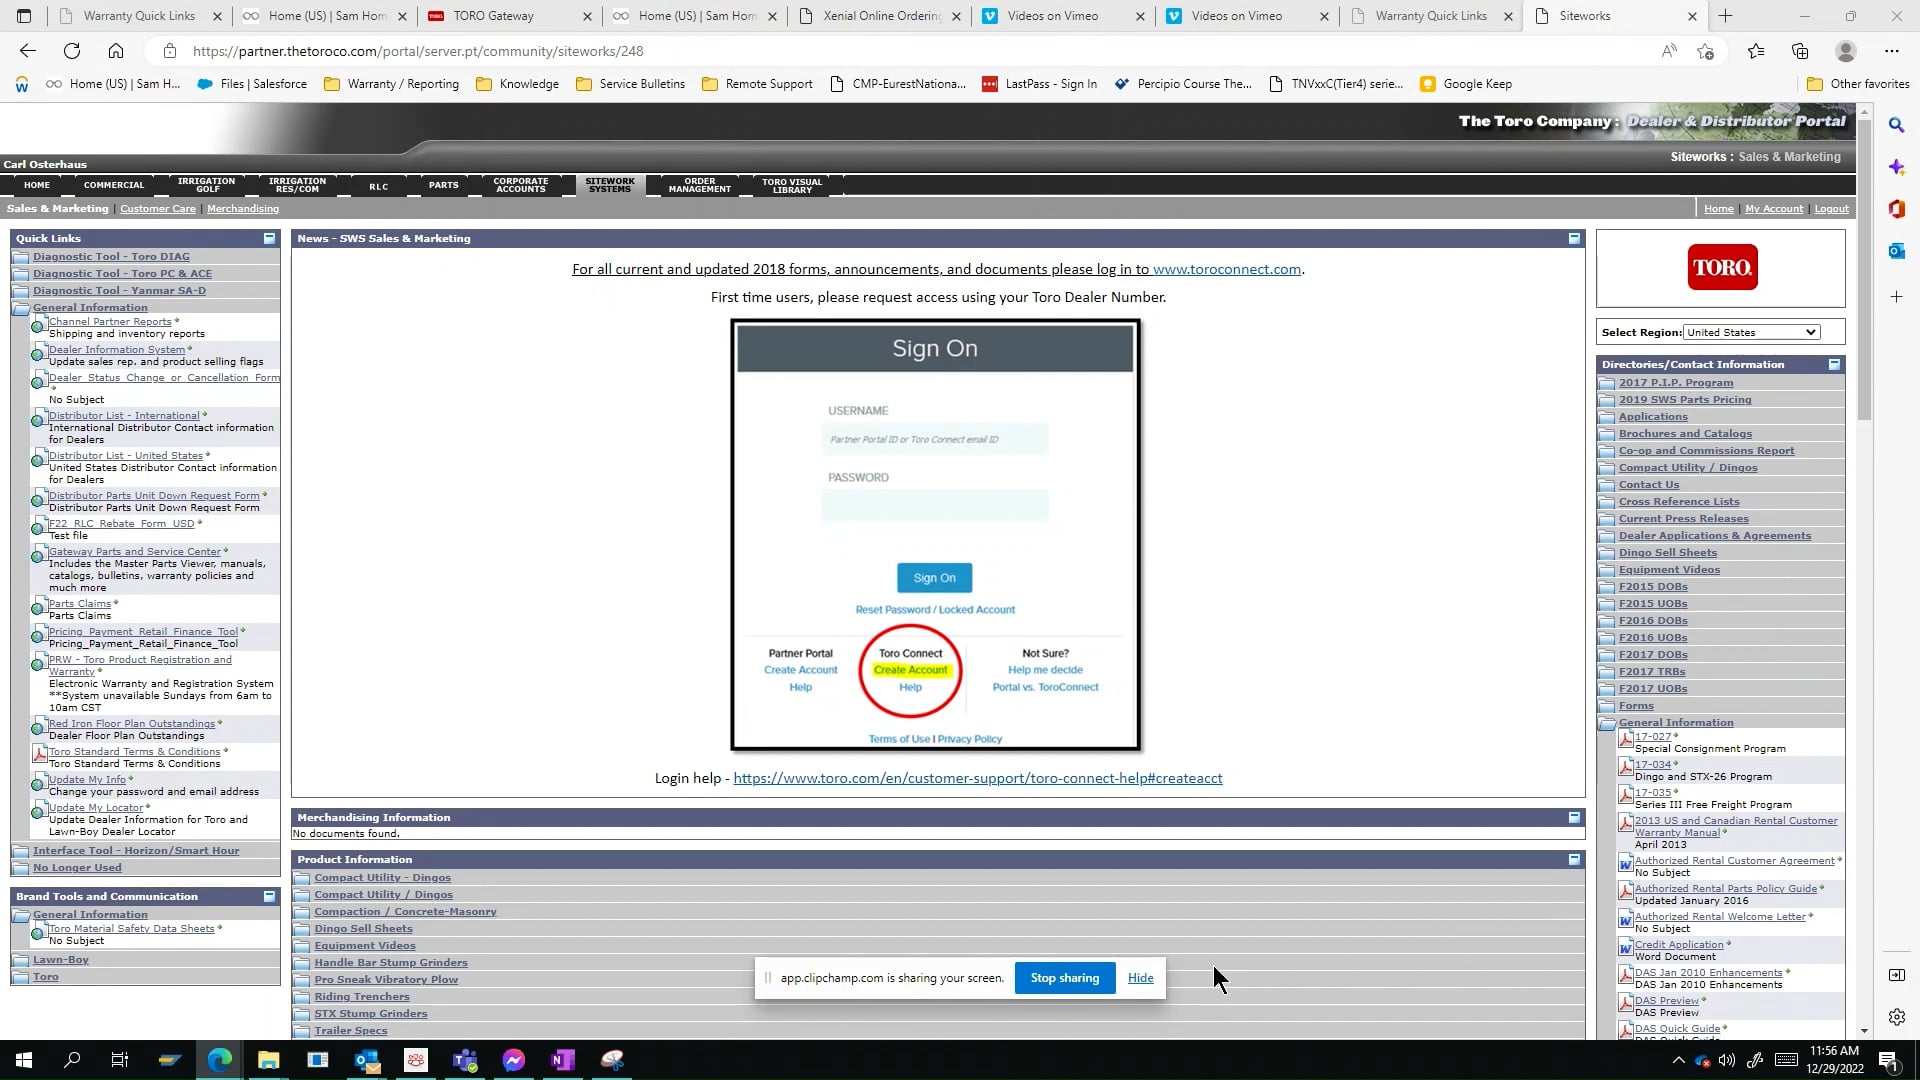Viewport: 1920px width, 1080px height.
Task: Open Merchandising sub-navigation link
Action: (x=243, y=208)
